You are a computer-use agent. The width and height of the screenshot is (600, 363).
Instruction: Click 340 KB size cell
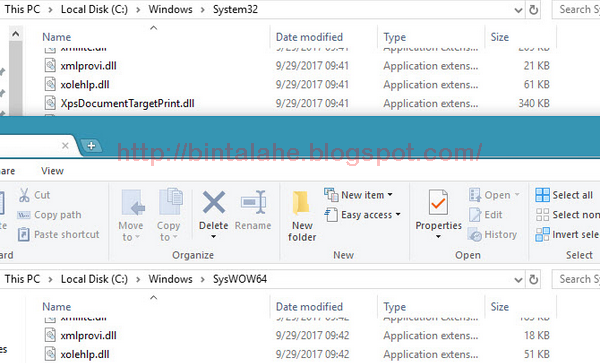tap(534, 103)
